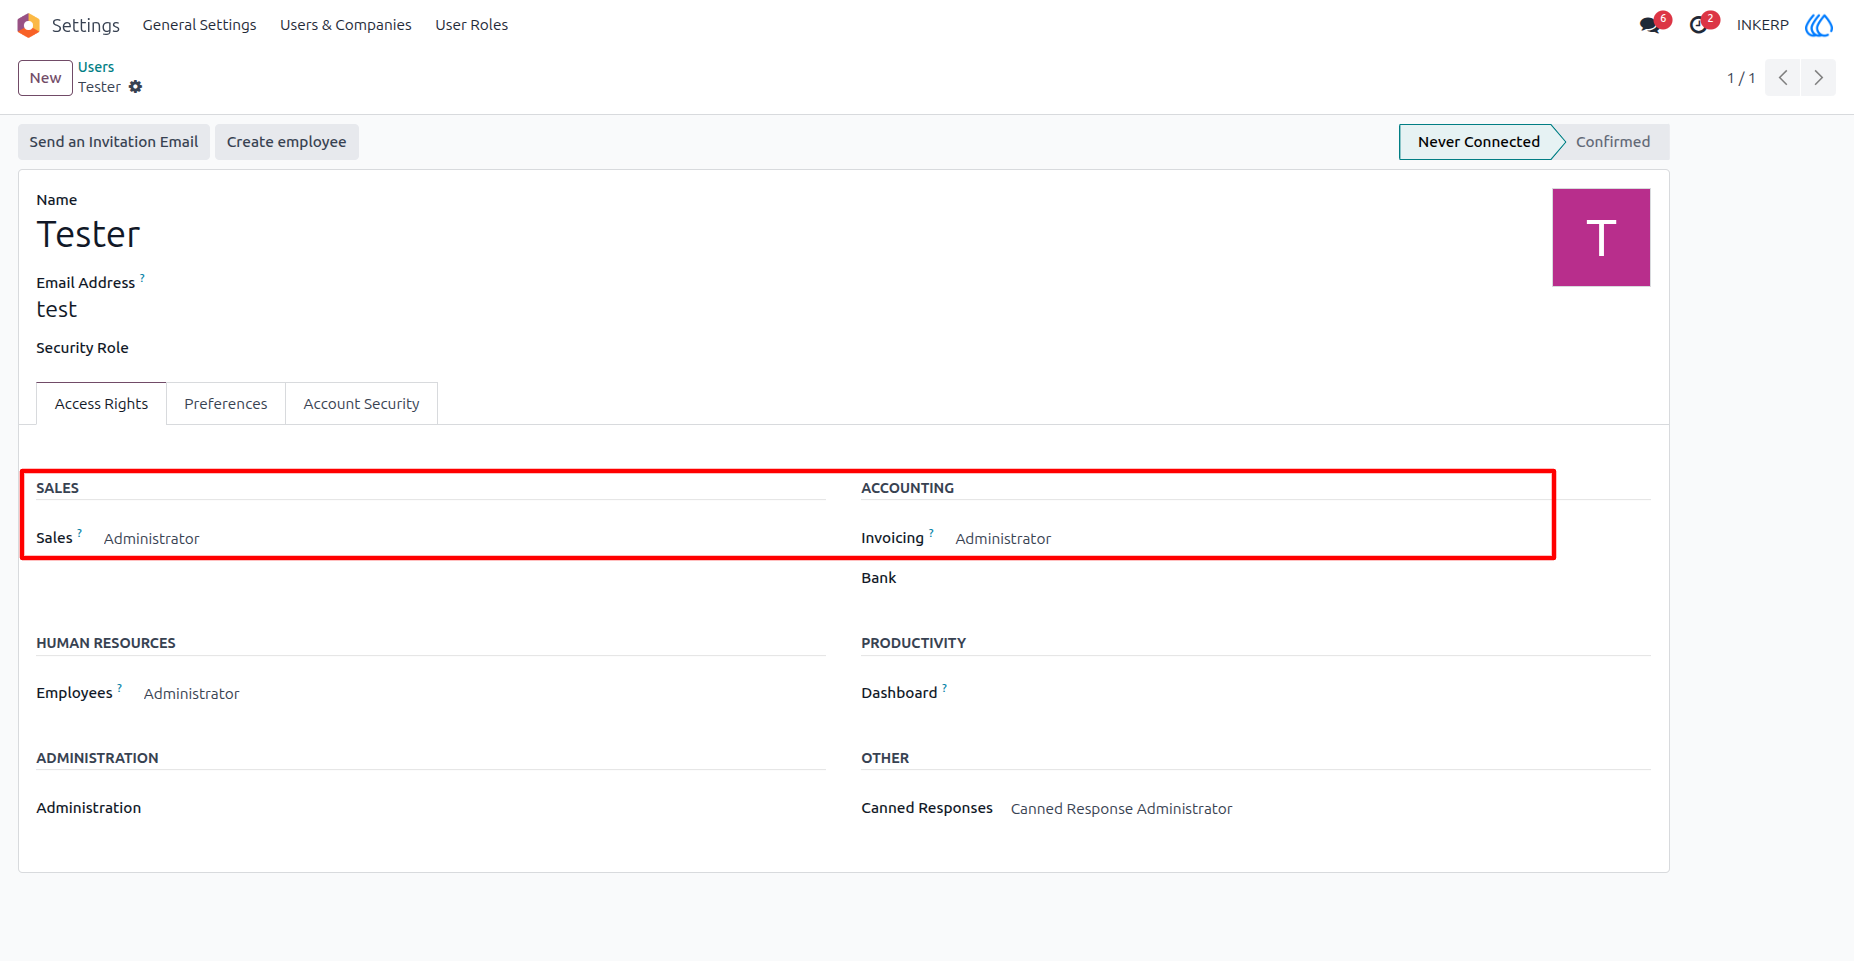Open the gear actions menu beside Tester
Image resolution: width=1854 pixels, height=961 pixels.
pos(136,87)
